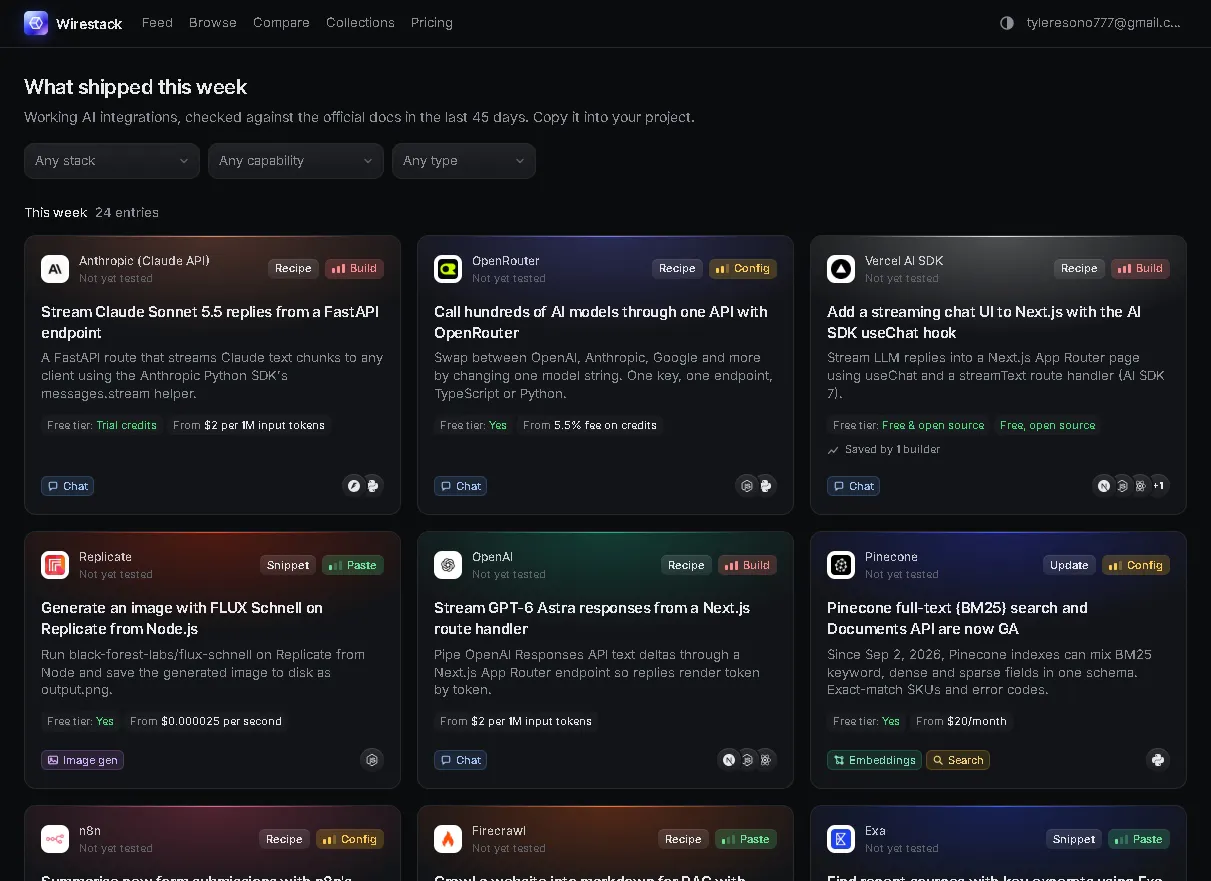Go to the Collections nav item
This screenshot has width=1211, height=881.
point(360,23)
